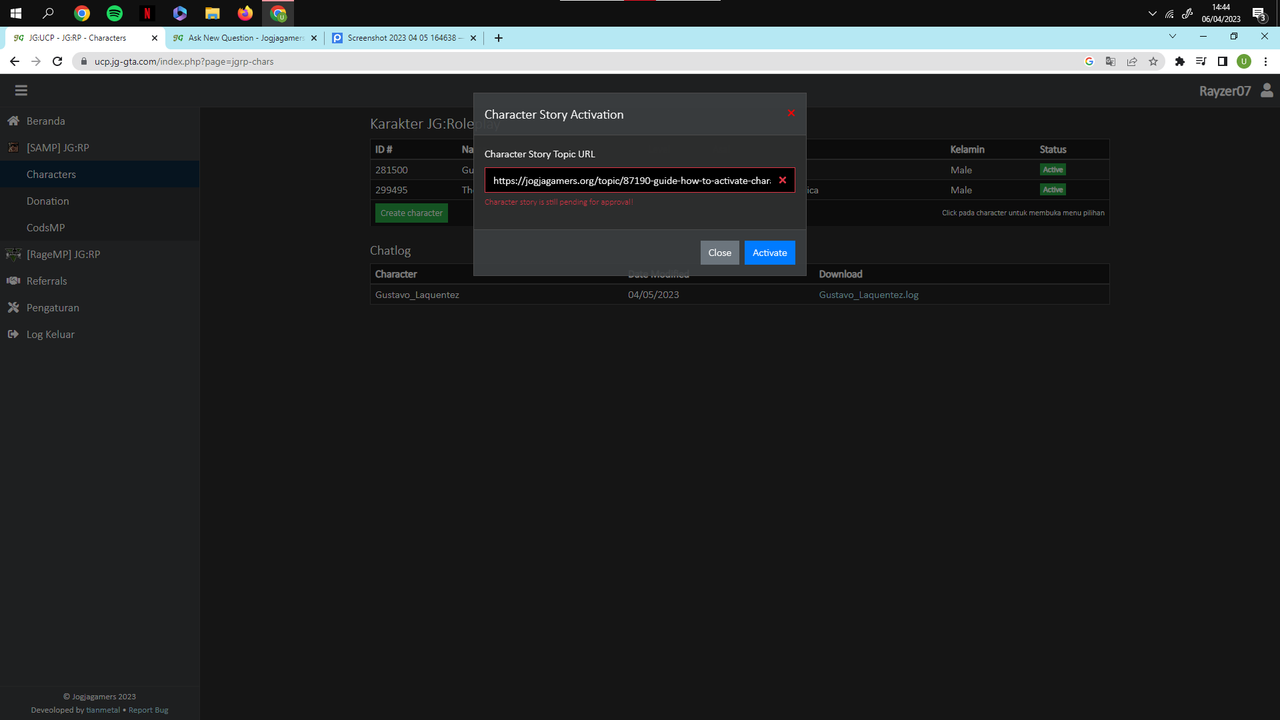Go back in browser history
Screen dimensions: 1280x720
(x=14, y=61)
